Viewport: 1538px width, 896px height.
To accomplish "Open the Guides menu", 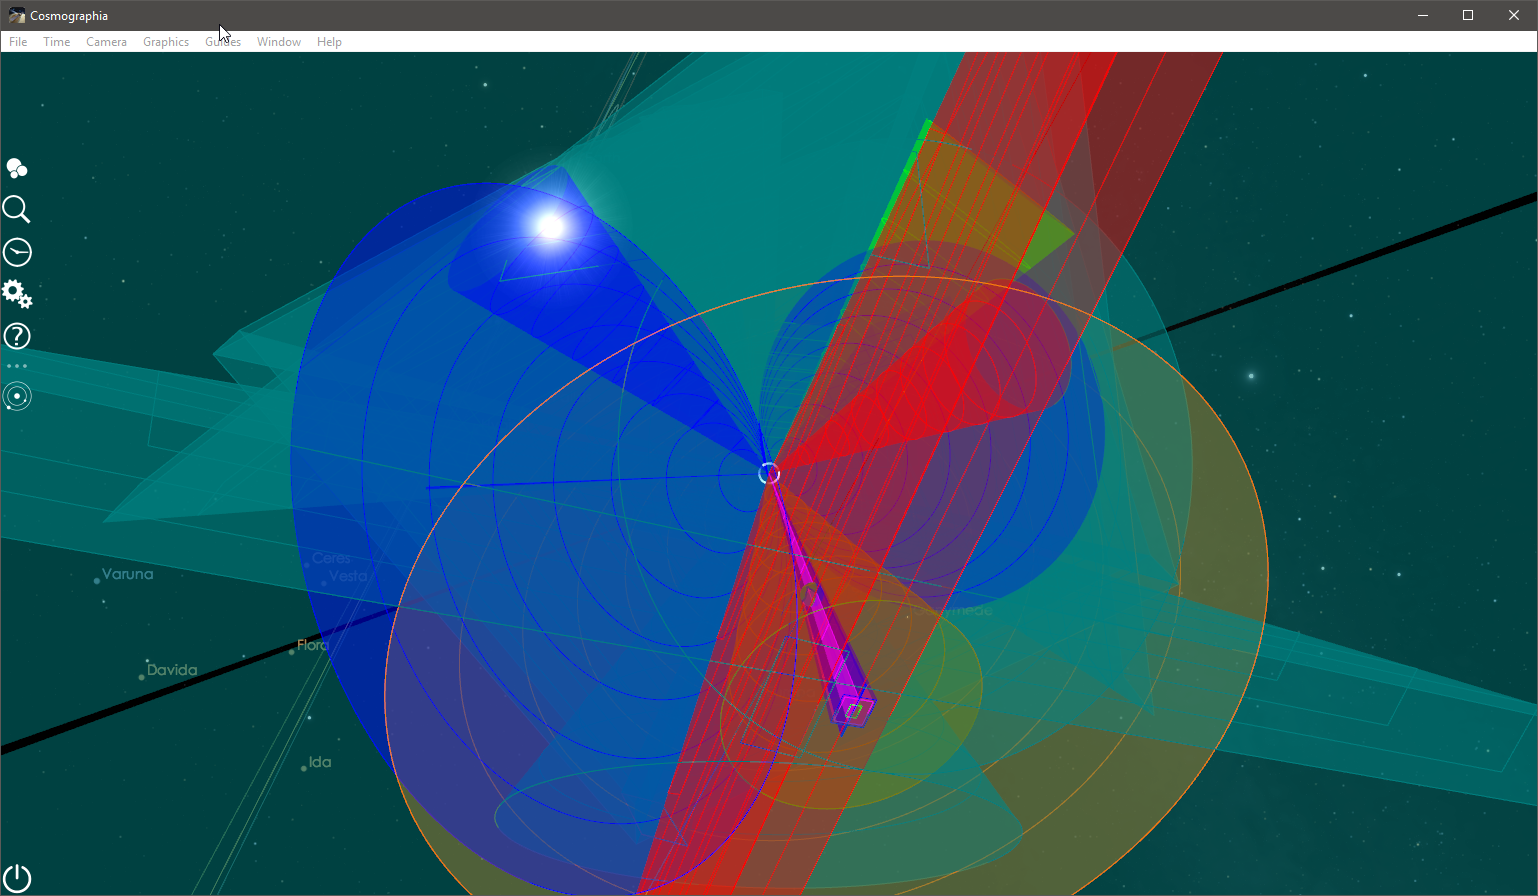I will click(x=223, y=42).
